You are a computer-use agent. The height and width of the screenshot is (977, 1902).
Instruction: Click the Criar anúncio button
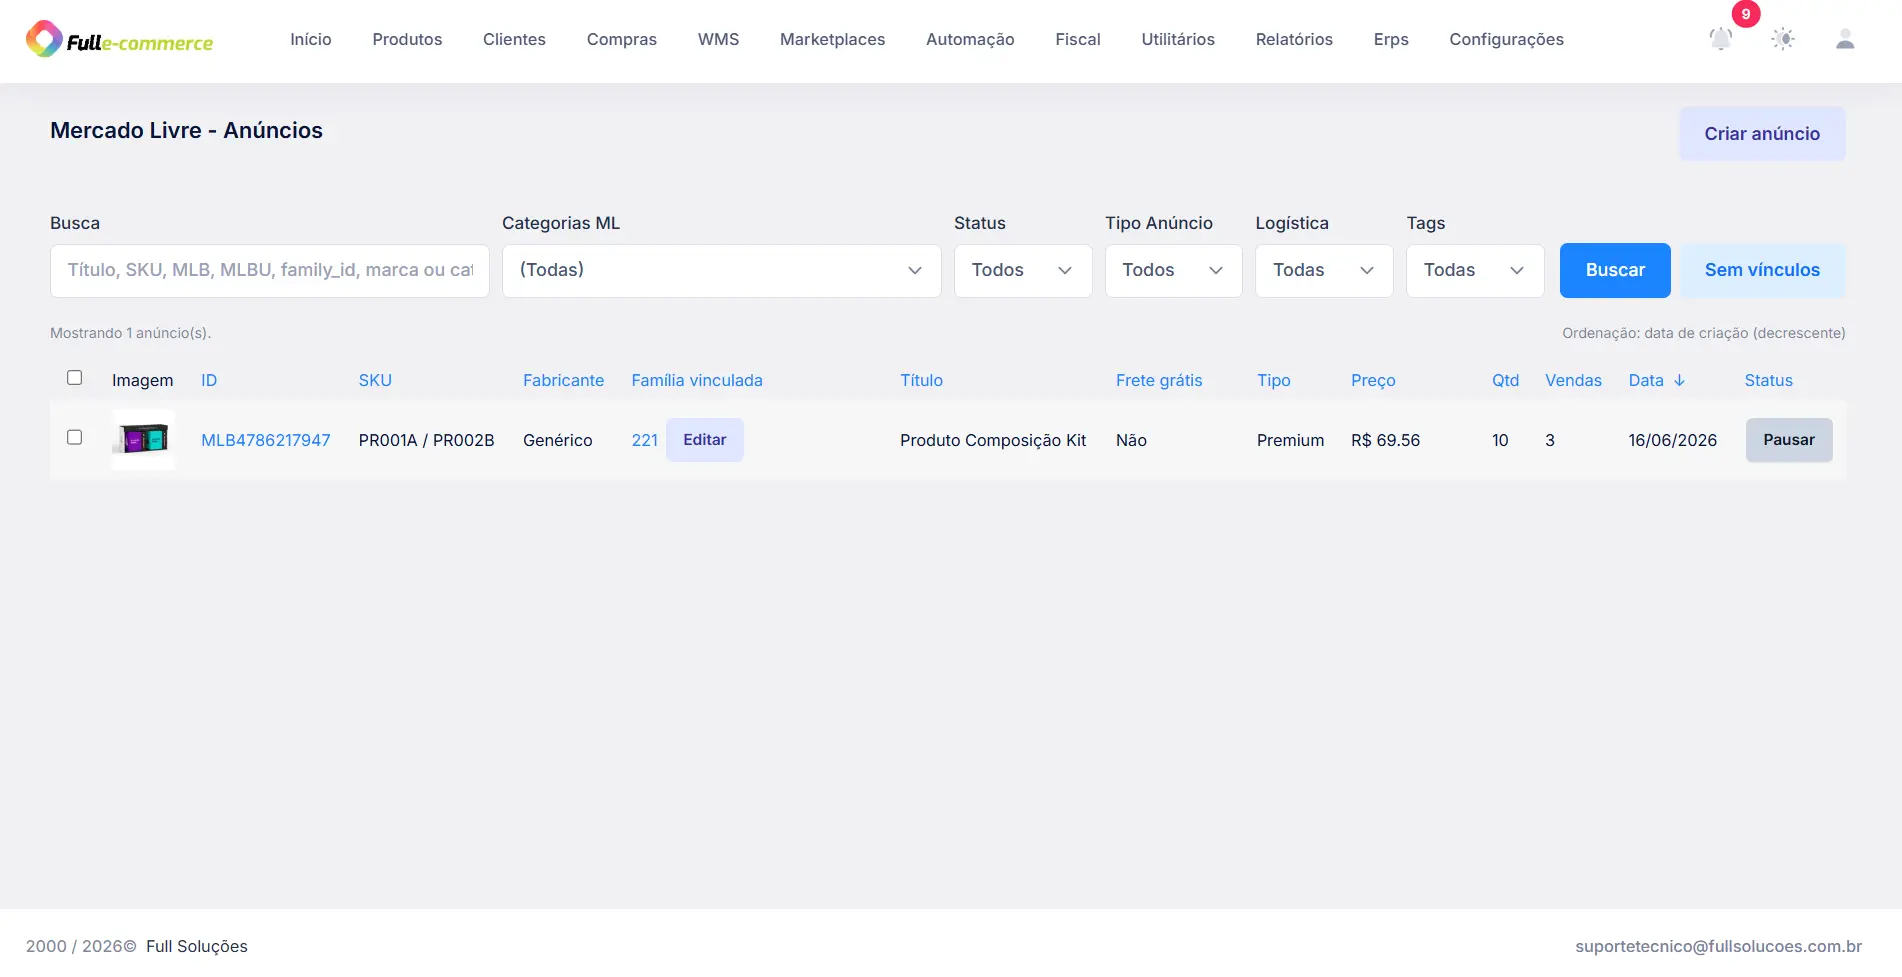click(1762, 133)
